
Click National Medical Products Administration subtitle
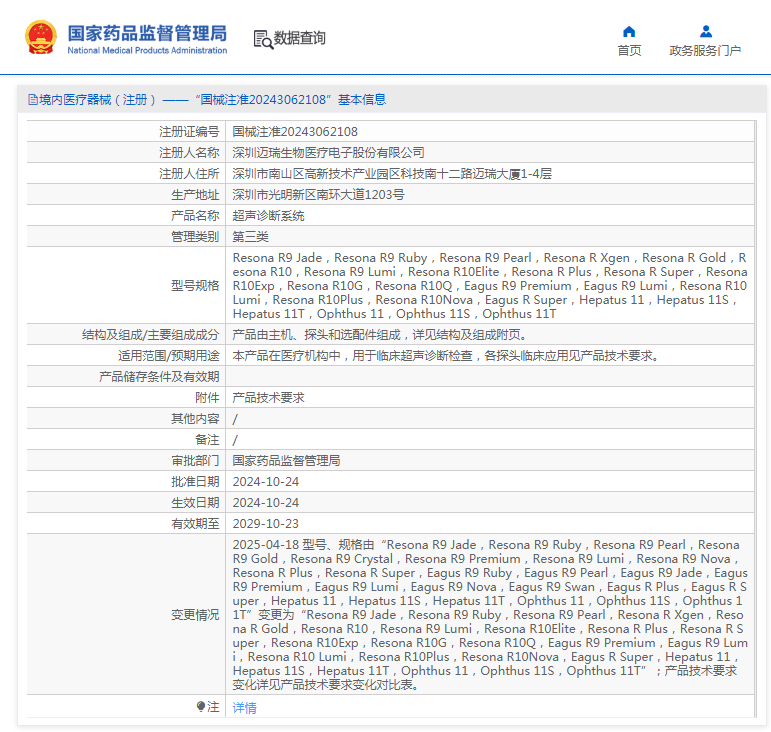147,50
